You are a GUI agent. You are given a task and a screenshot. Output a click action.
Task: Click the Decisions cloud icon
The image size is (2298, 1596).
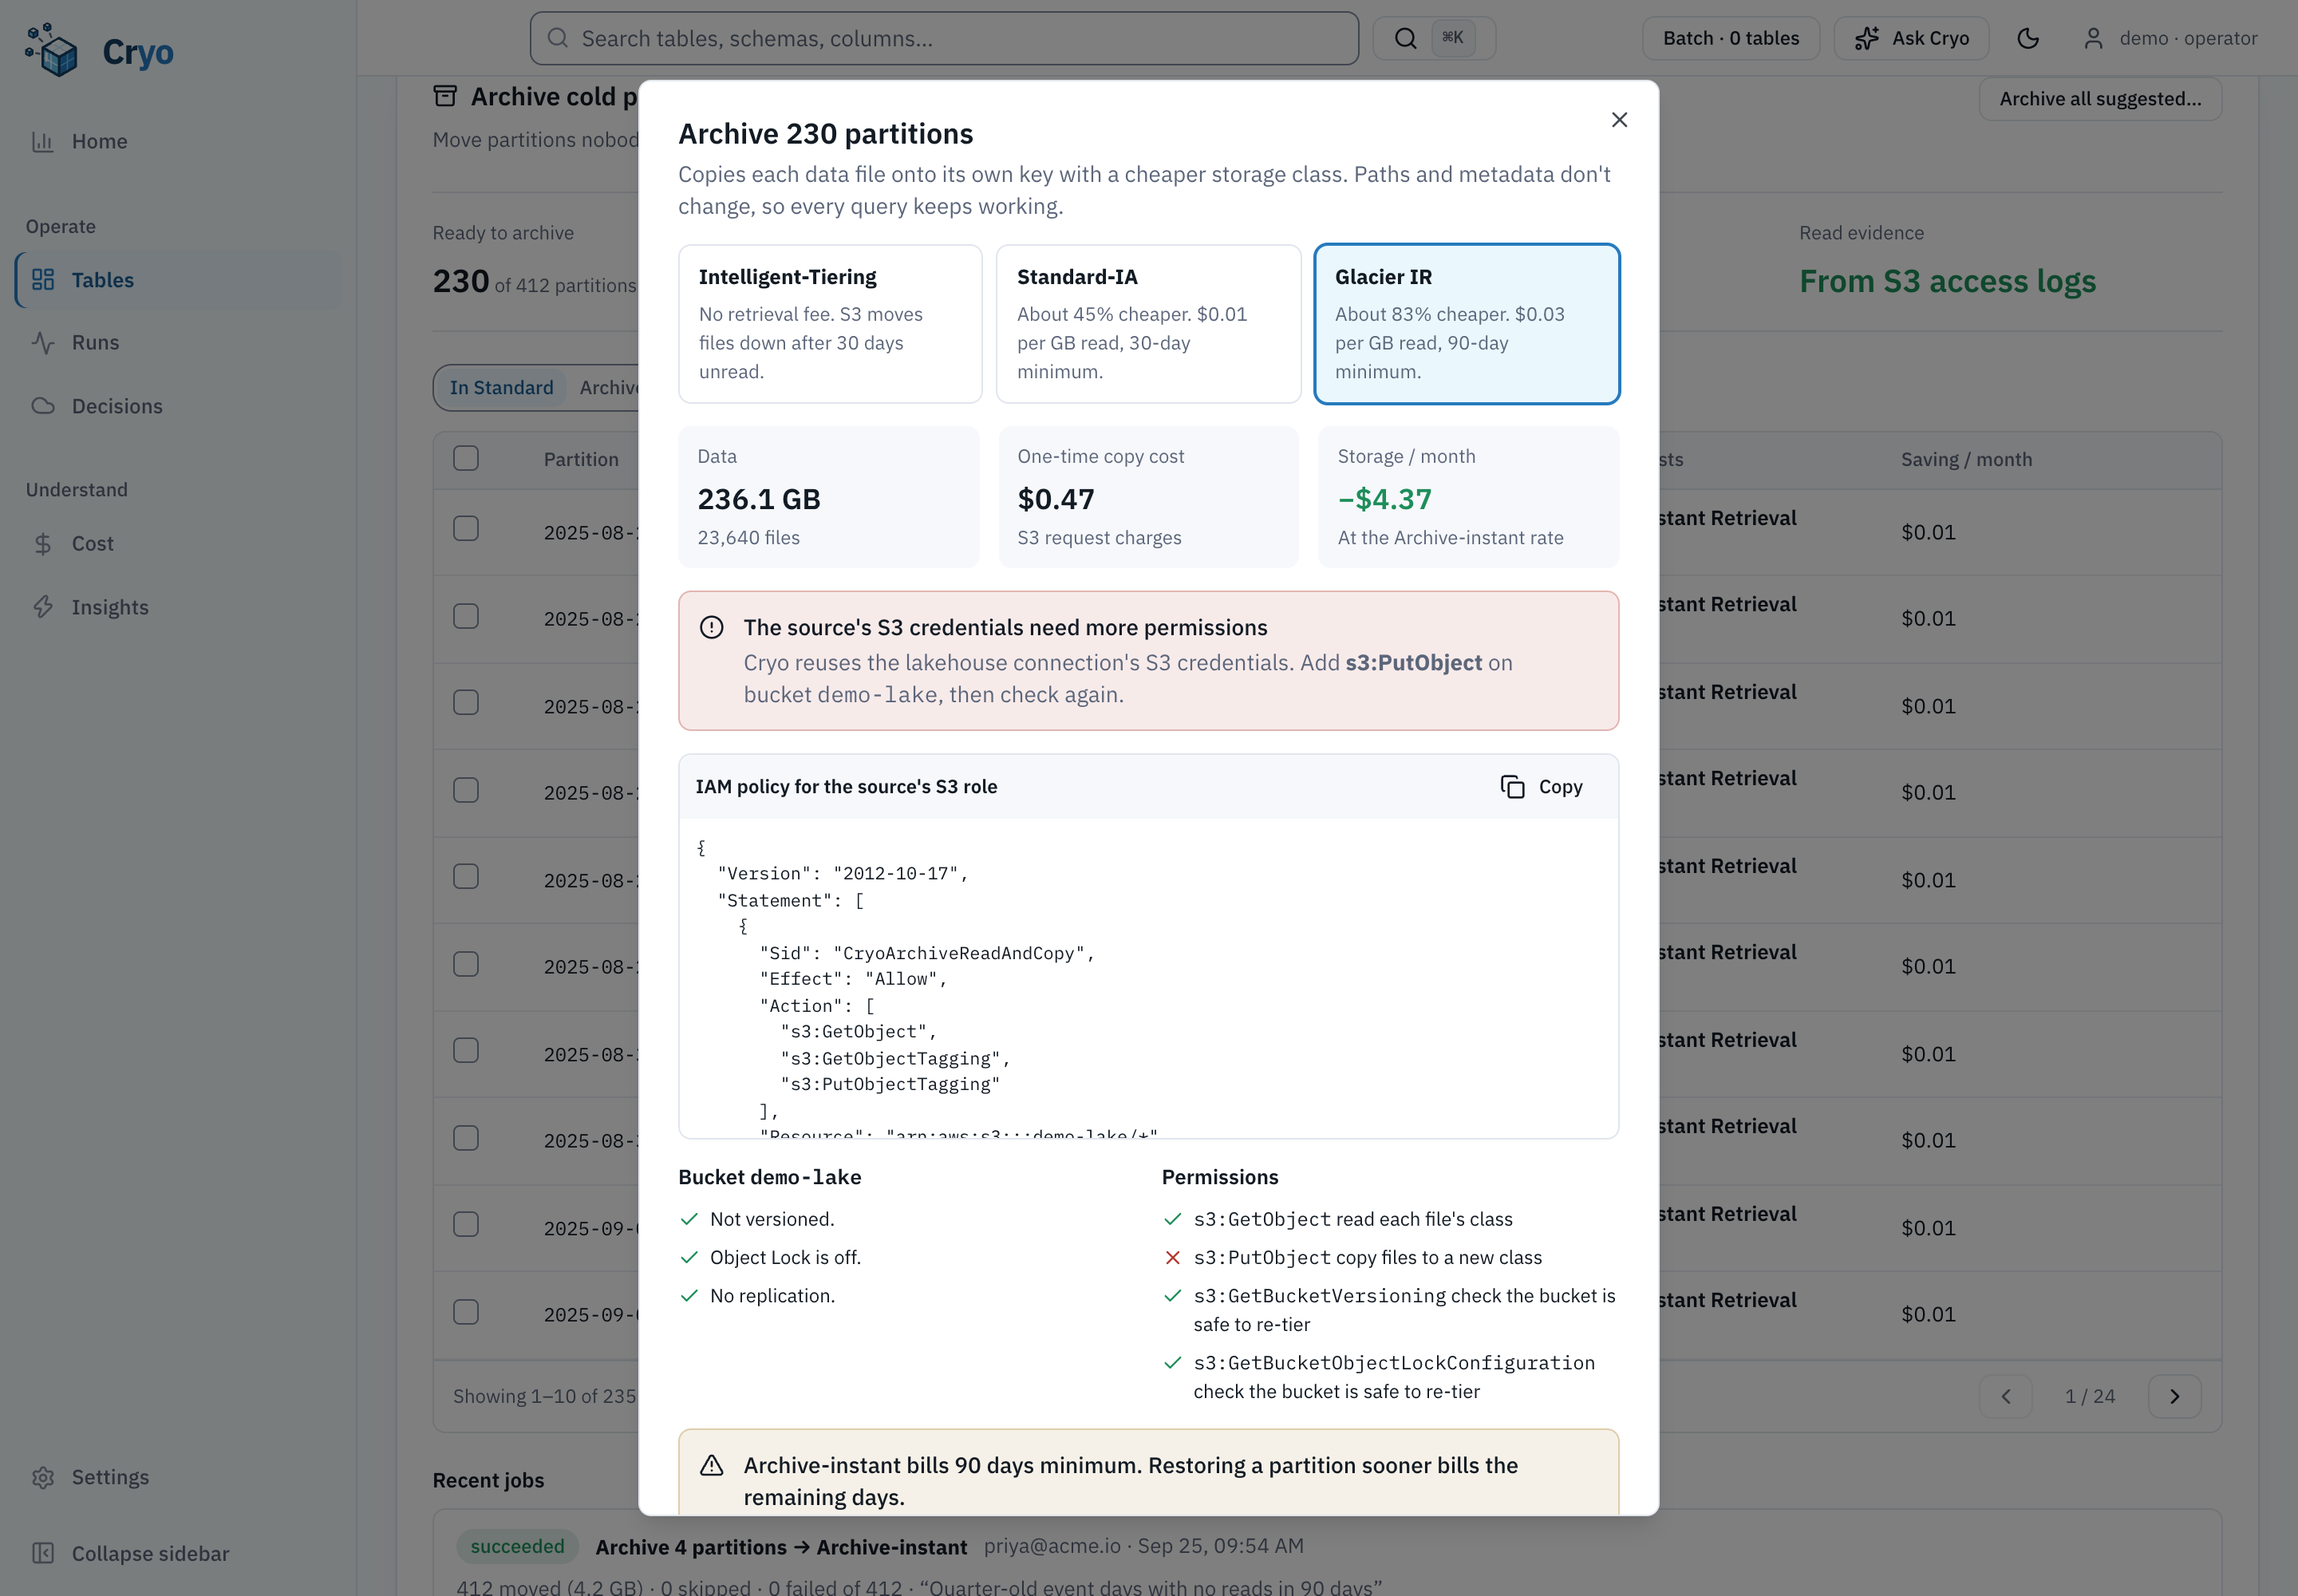(x=43, y=406)
